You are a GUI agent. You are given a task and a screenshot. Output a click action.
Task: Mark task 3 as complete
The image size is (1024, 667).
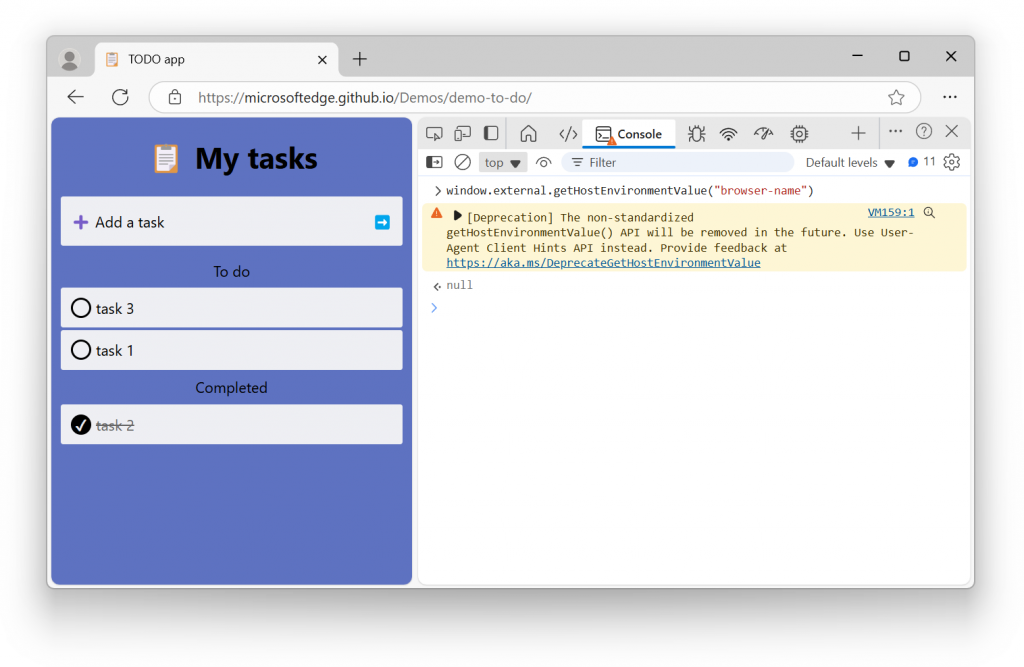tap(81, 308)
